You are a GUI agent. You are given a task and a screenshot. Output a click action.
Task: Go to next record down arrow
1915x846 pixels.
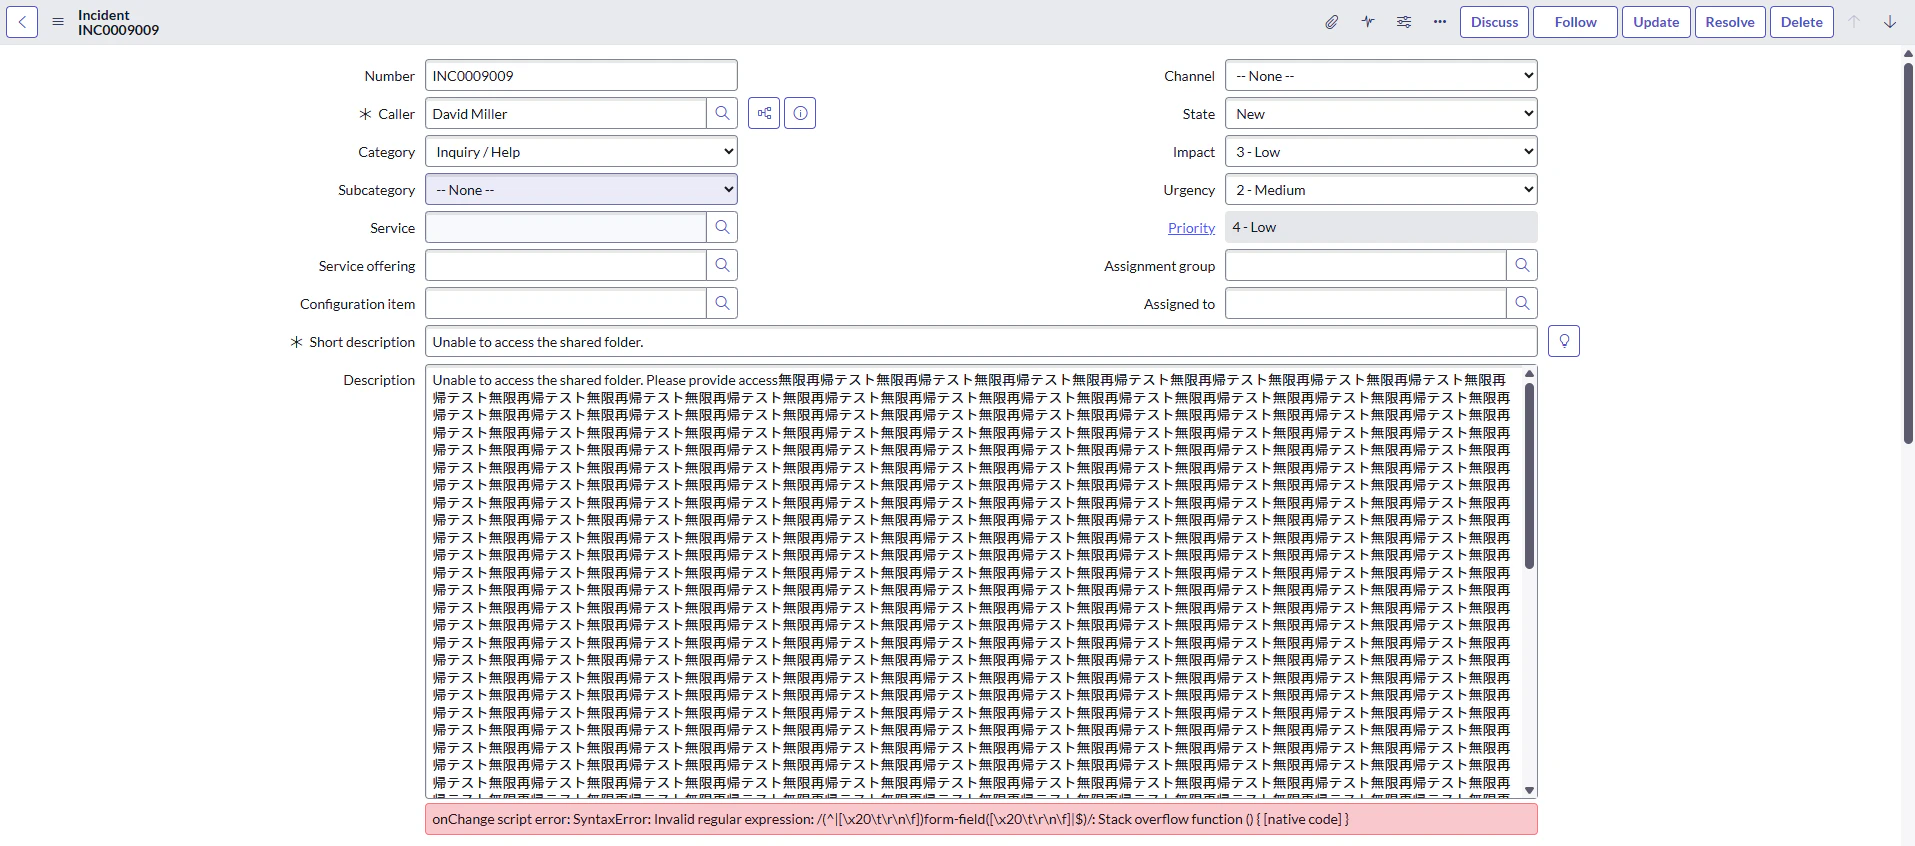[x=1890, y=22]
